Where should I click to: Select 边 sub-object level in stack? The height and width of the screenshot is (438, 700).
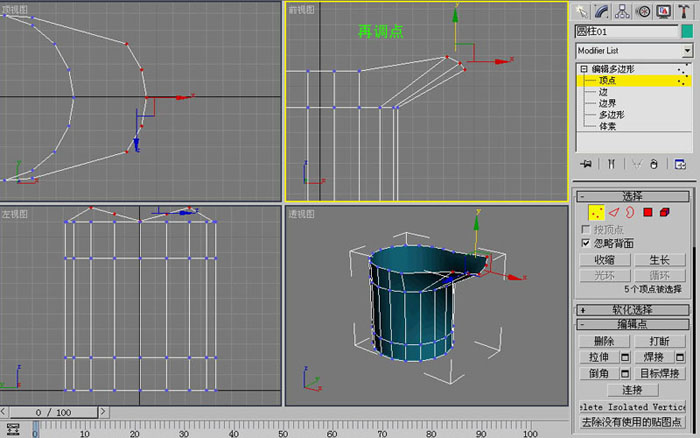(603, 92)
